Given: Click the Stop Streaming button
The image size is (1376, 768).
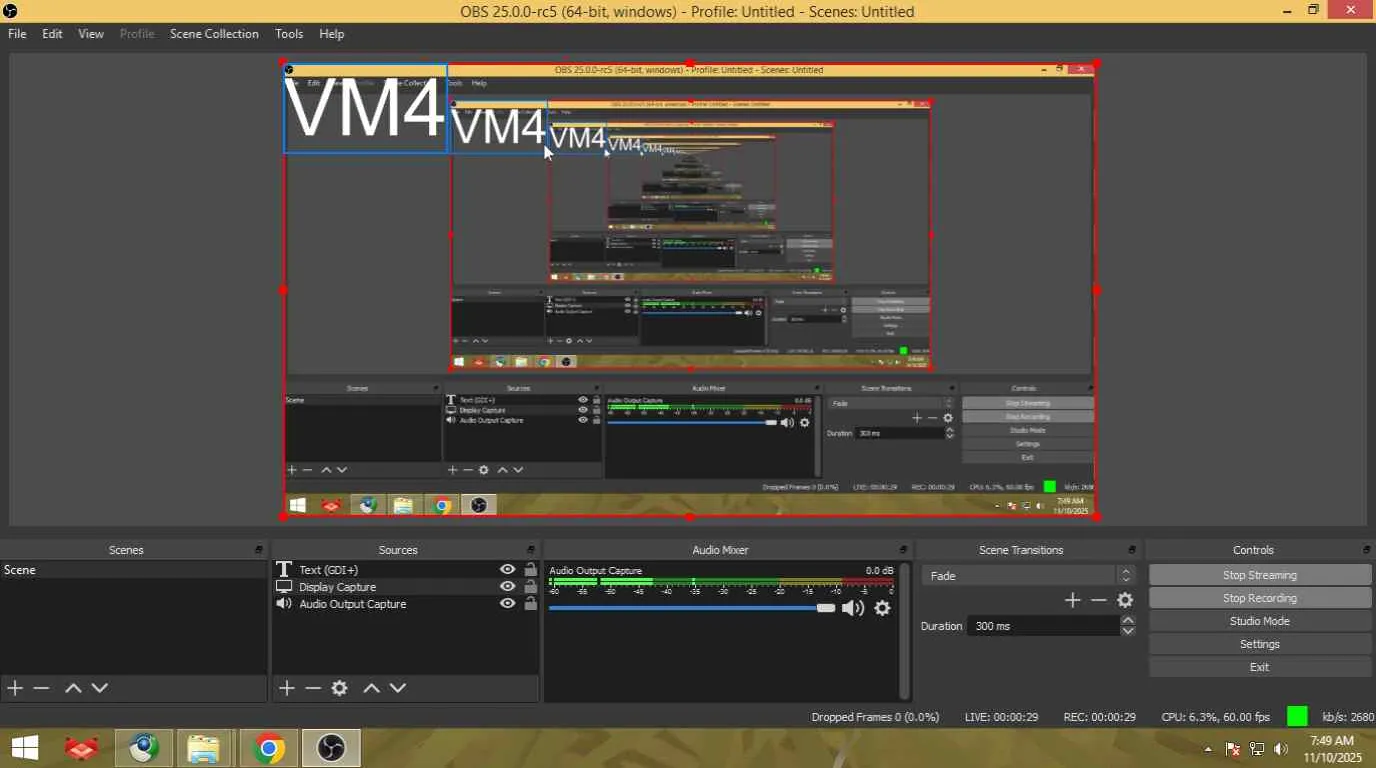Looking at the screenshot, I should pos(1260,575).
